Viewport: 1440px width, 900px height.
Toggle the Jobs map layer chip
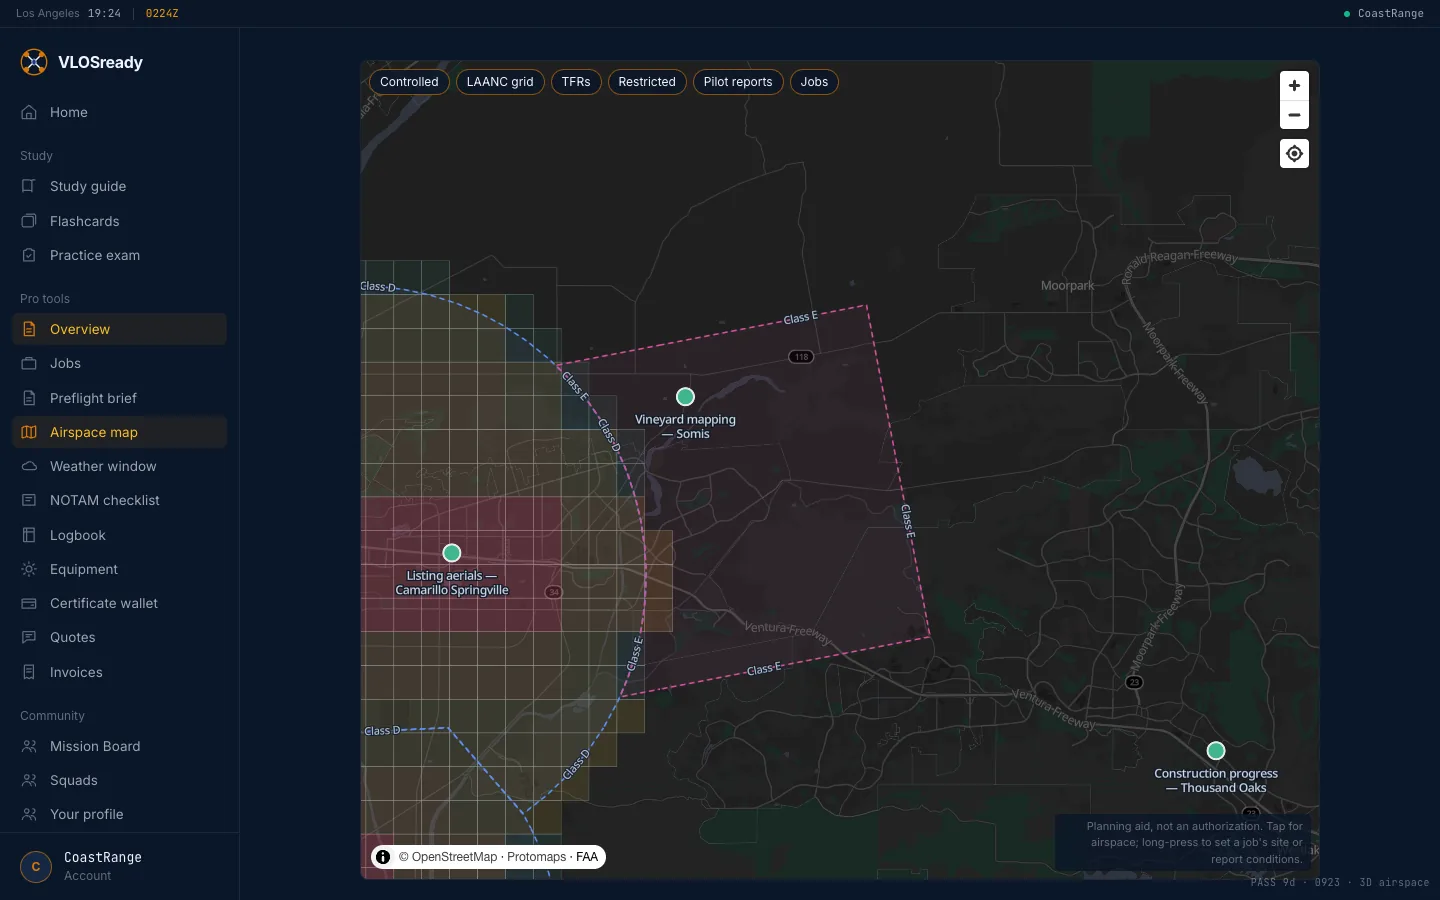(814, 82)
